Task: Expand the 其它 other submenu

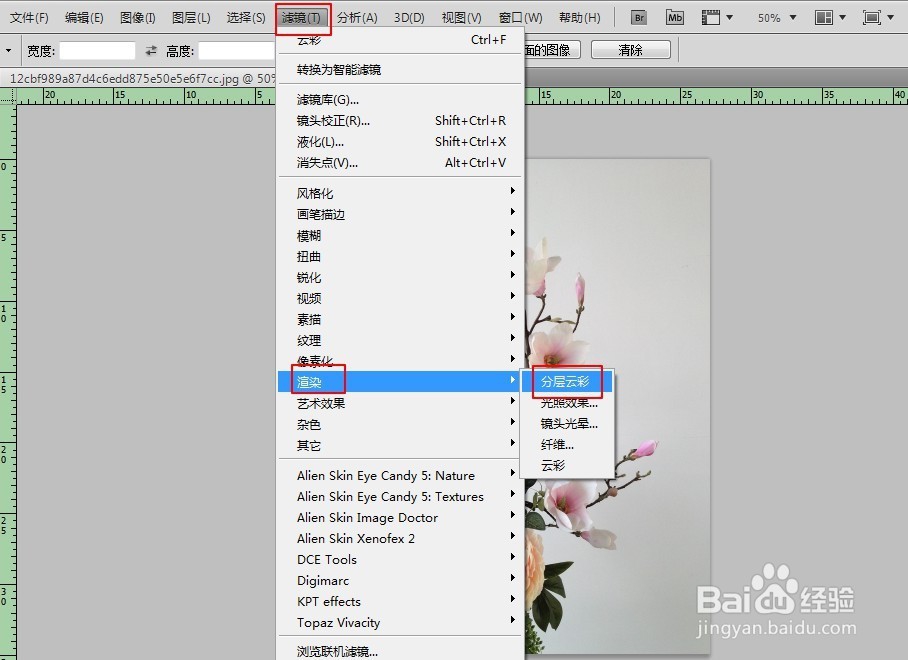Action: [x=400, y=445]
